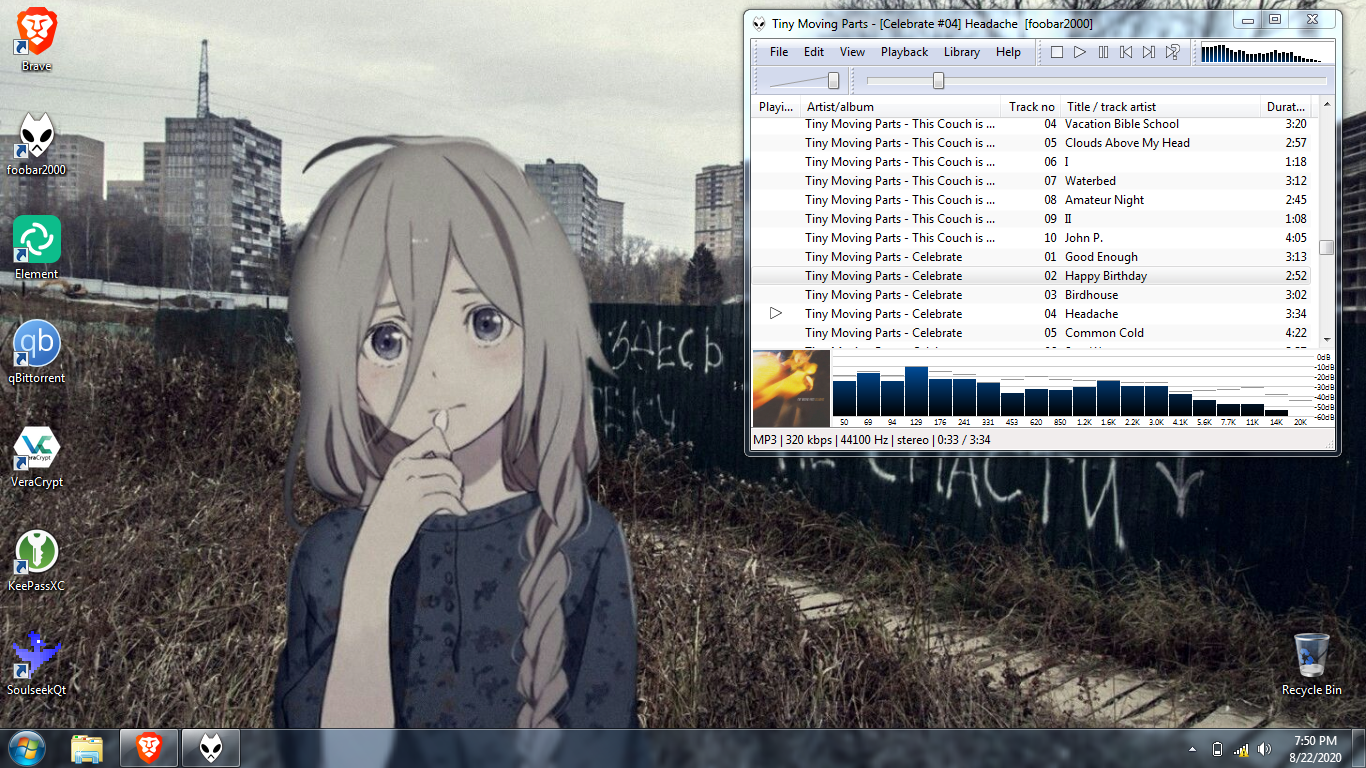Click the foobar2000 title bar icon
Screen dimensions: 1366x768
(760, 24)
